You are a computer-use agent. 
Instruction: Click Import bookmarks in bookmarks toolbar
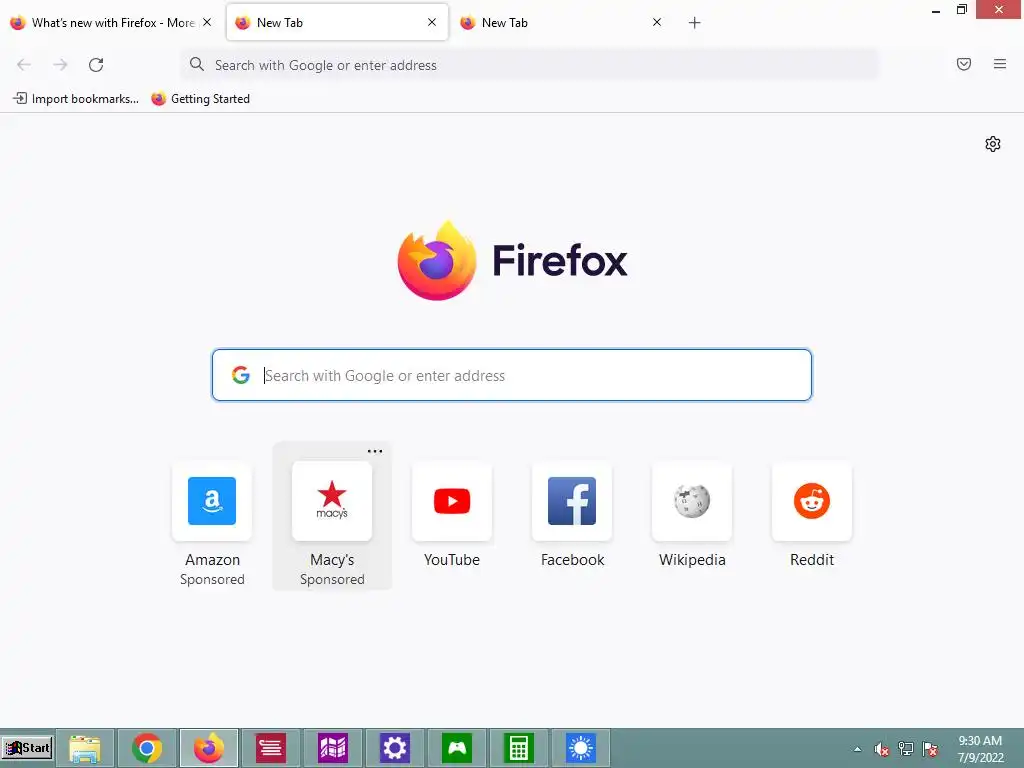pyautogui.click(x=76, y=99)
